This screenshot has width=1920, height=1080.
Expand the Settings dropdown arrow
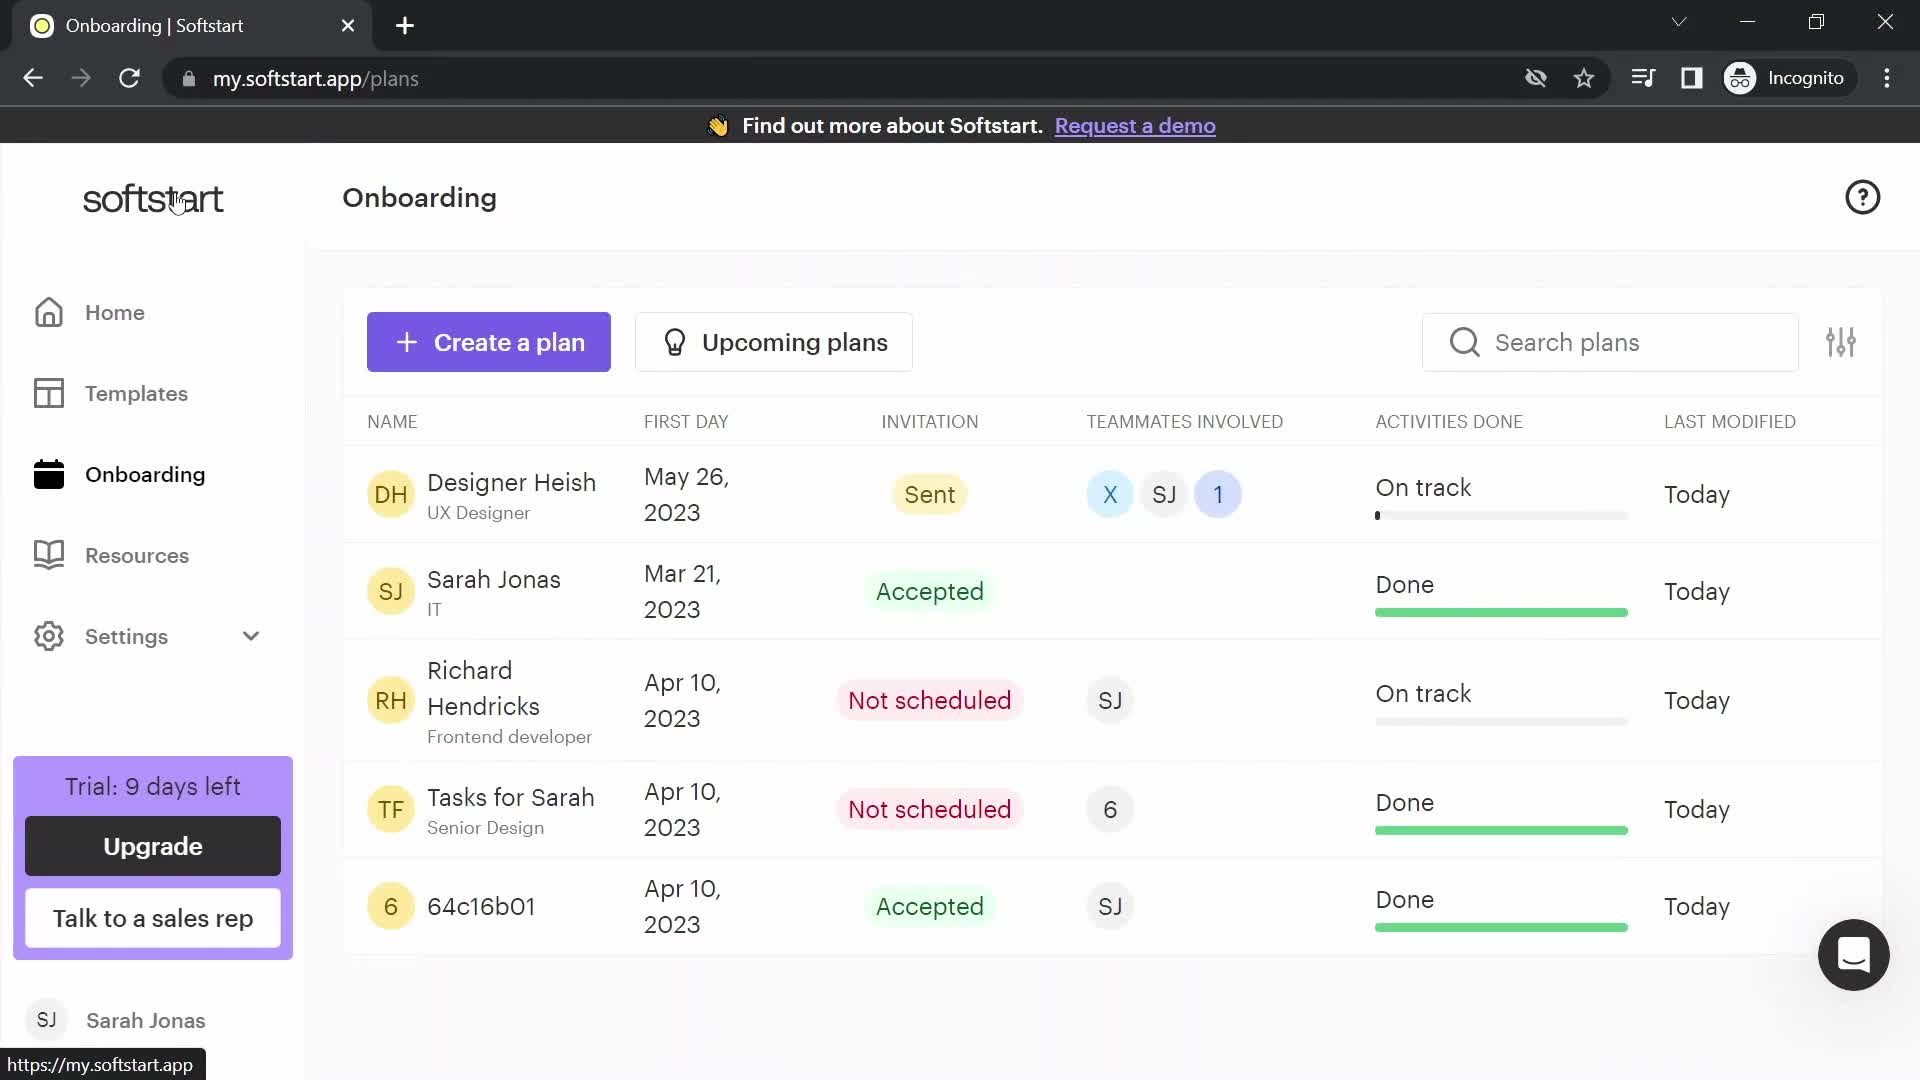(251, 637)
